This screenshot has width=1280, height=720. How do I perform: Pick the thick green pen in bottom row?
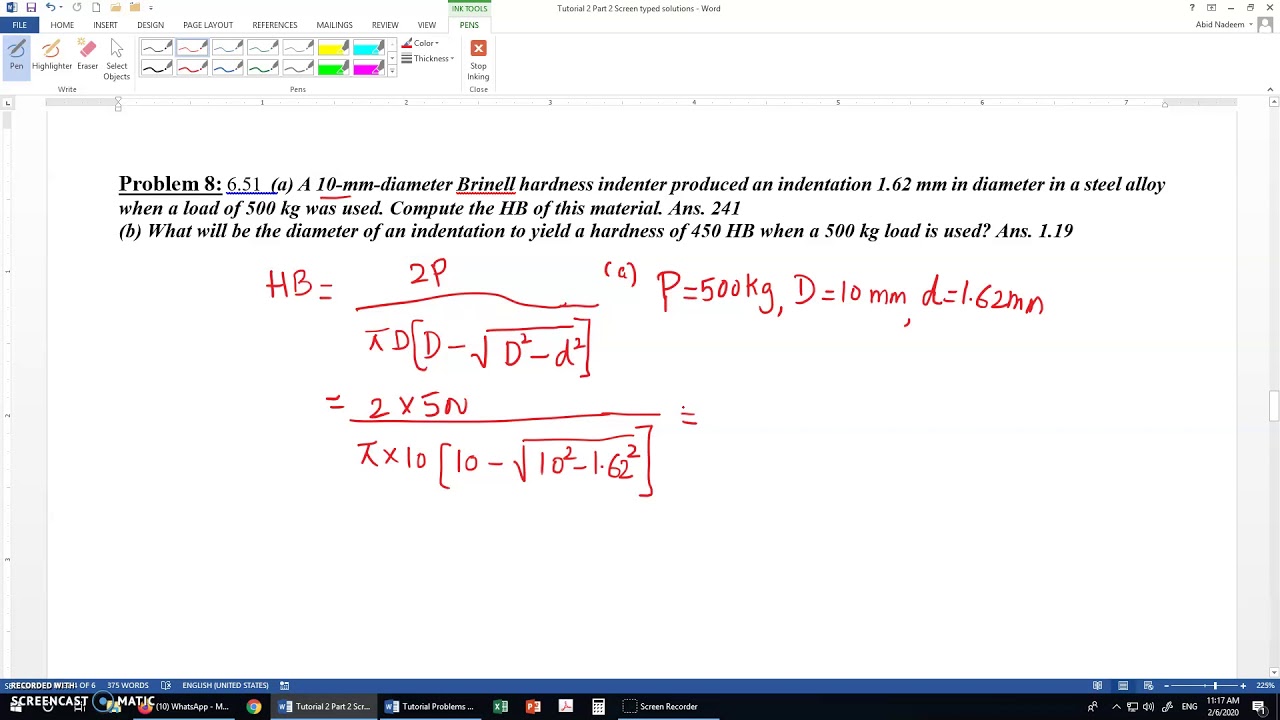[x=263, y=67]
